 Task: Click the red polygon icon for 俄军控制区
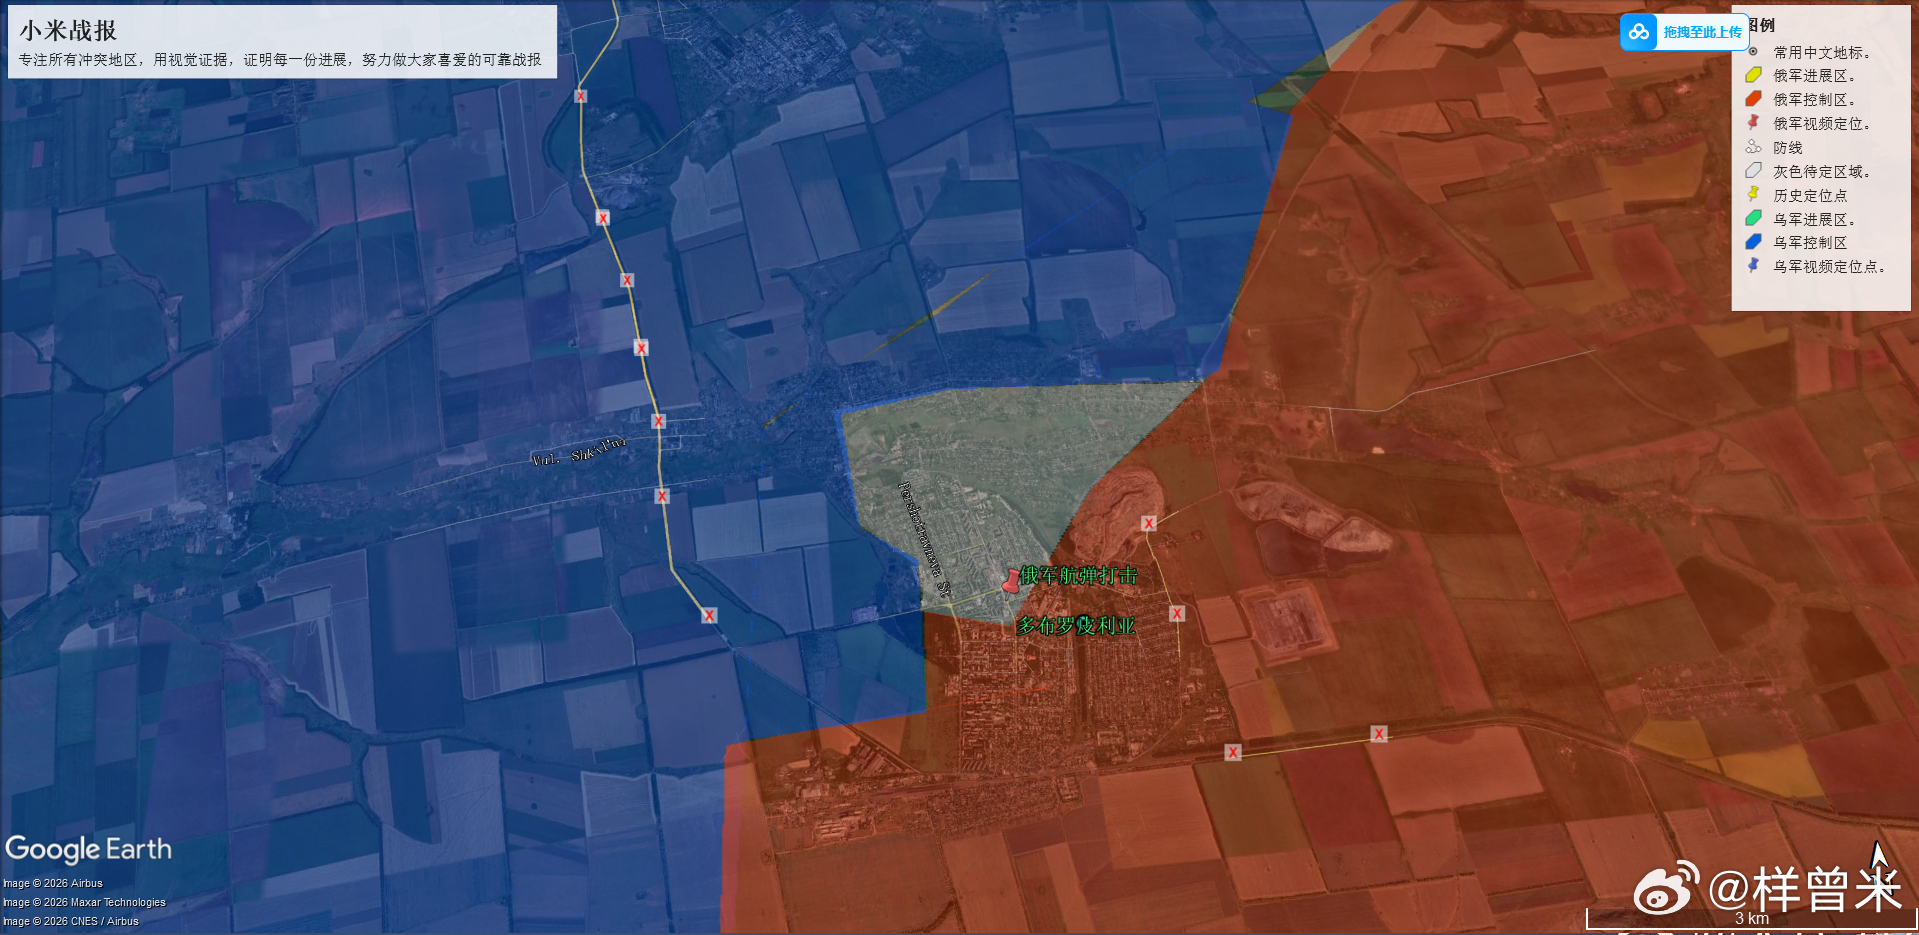[1753, 99]
